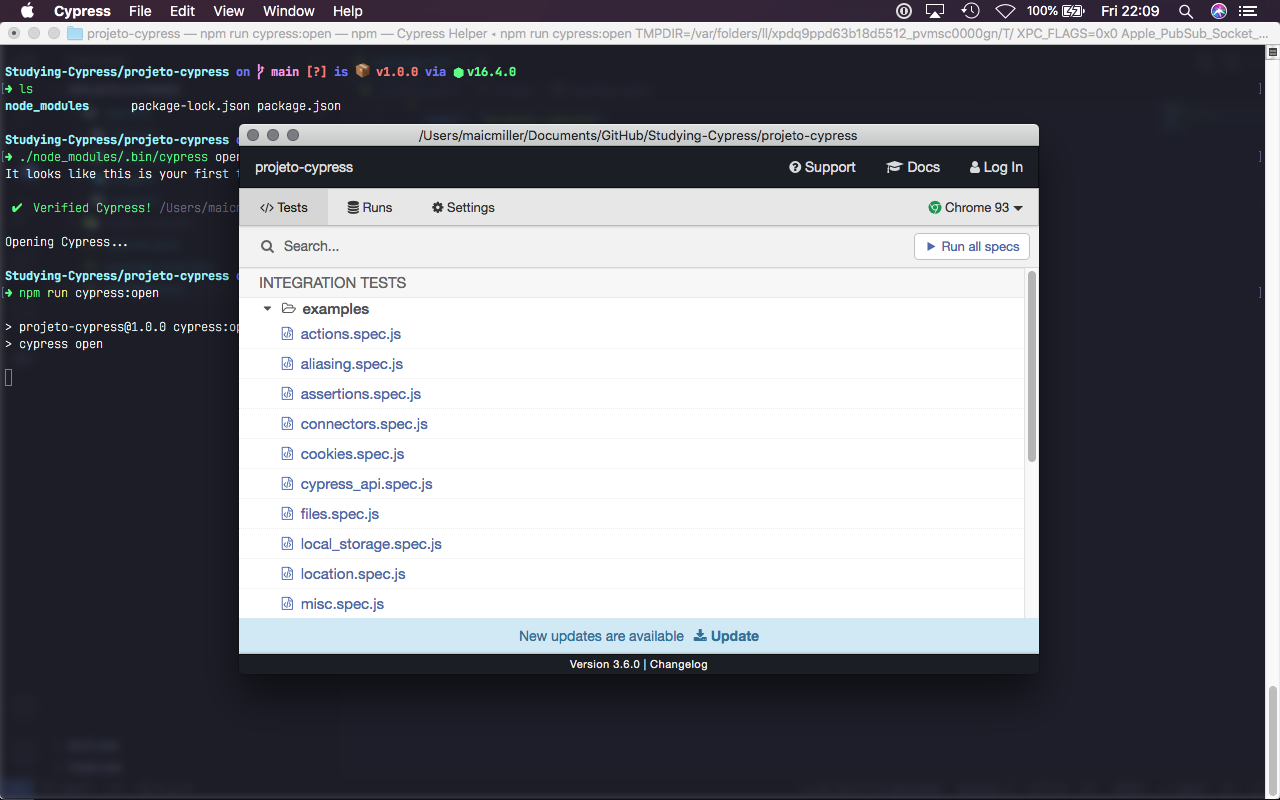Open the View menu
The width and height of the screenshot is (1280, 800).
[229, 11]
